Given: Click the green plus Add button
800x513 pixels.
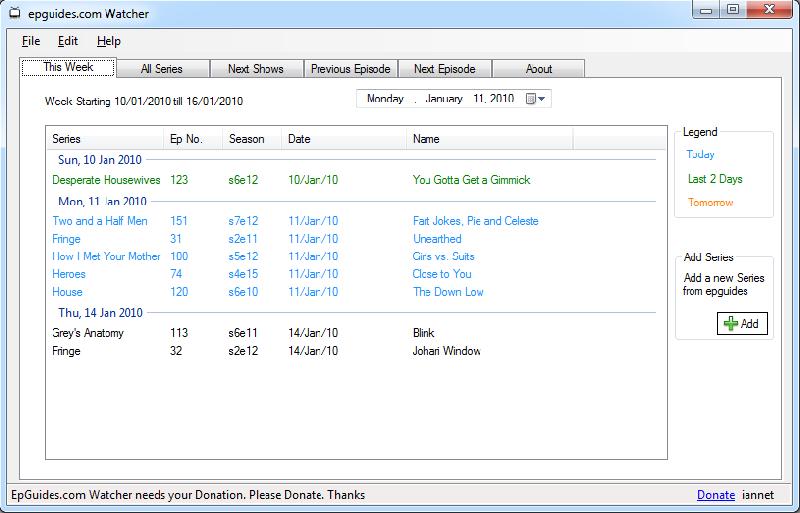Looking at the screenshot, I should click(x=742, y=324).
